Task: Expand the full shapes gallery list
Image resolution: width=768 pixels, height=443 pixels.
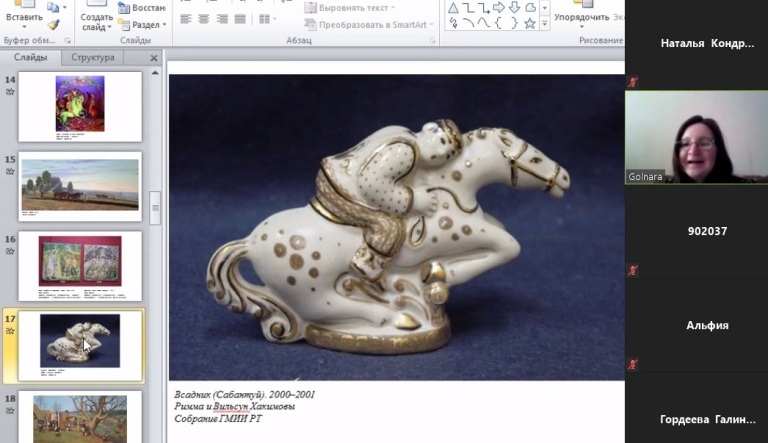Action: [x=545, y=24]
